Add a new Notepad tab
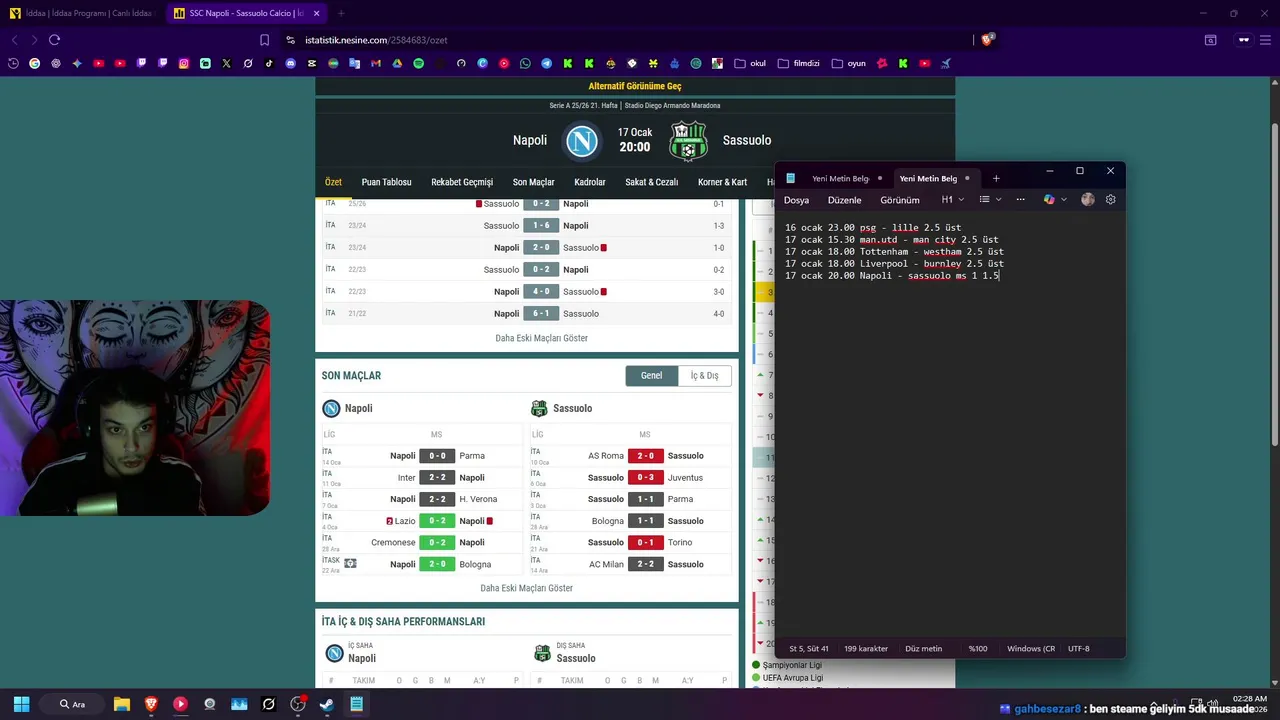1280x720 pixels. [996, 178]
